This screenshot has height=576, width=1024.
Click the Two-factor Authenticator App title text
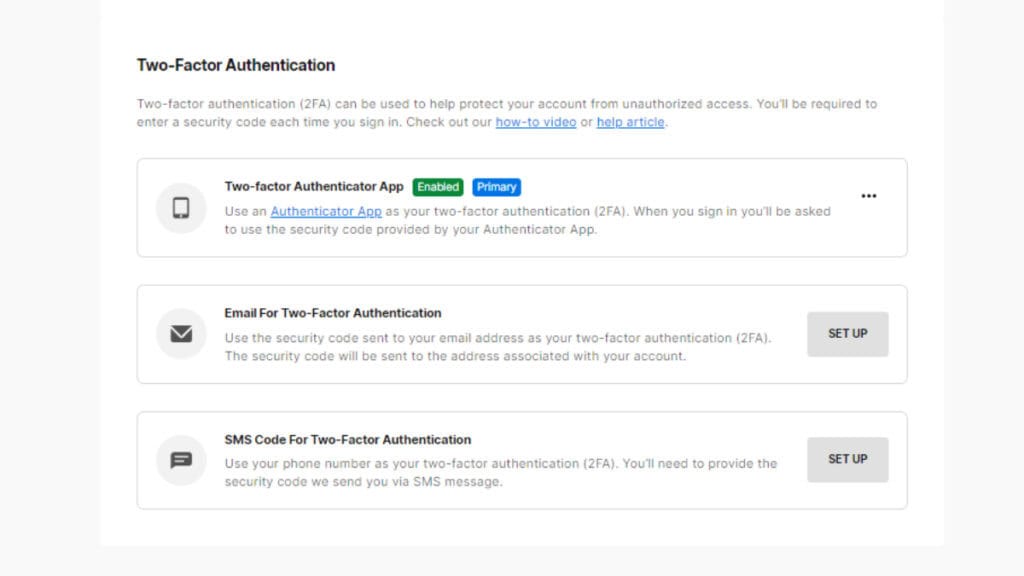[314, 187]
